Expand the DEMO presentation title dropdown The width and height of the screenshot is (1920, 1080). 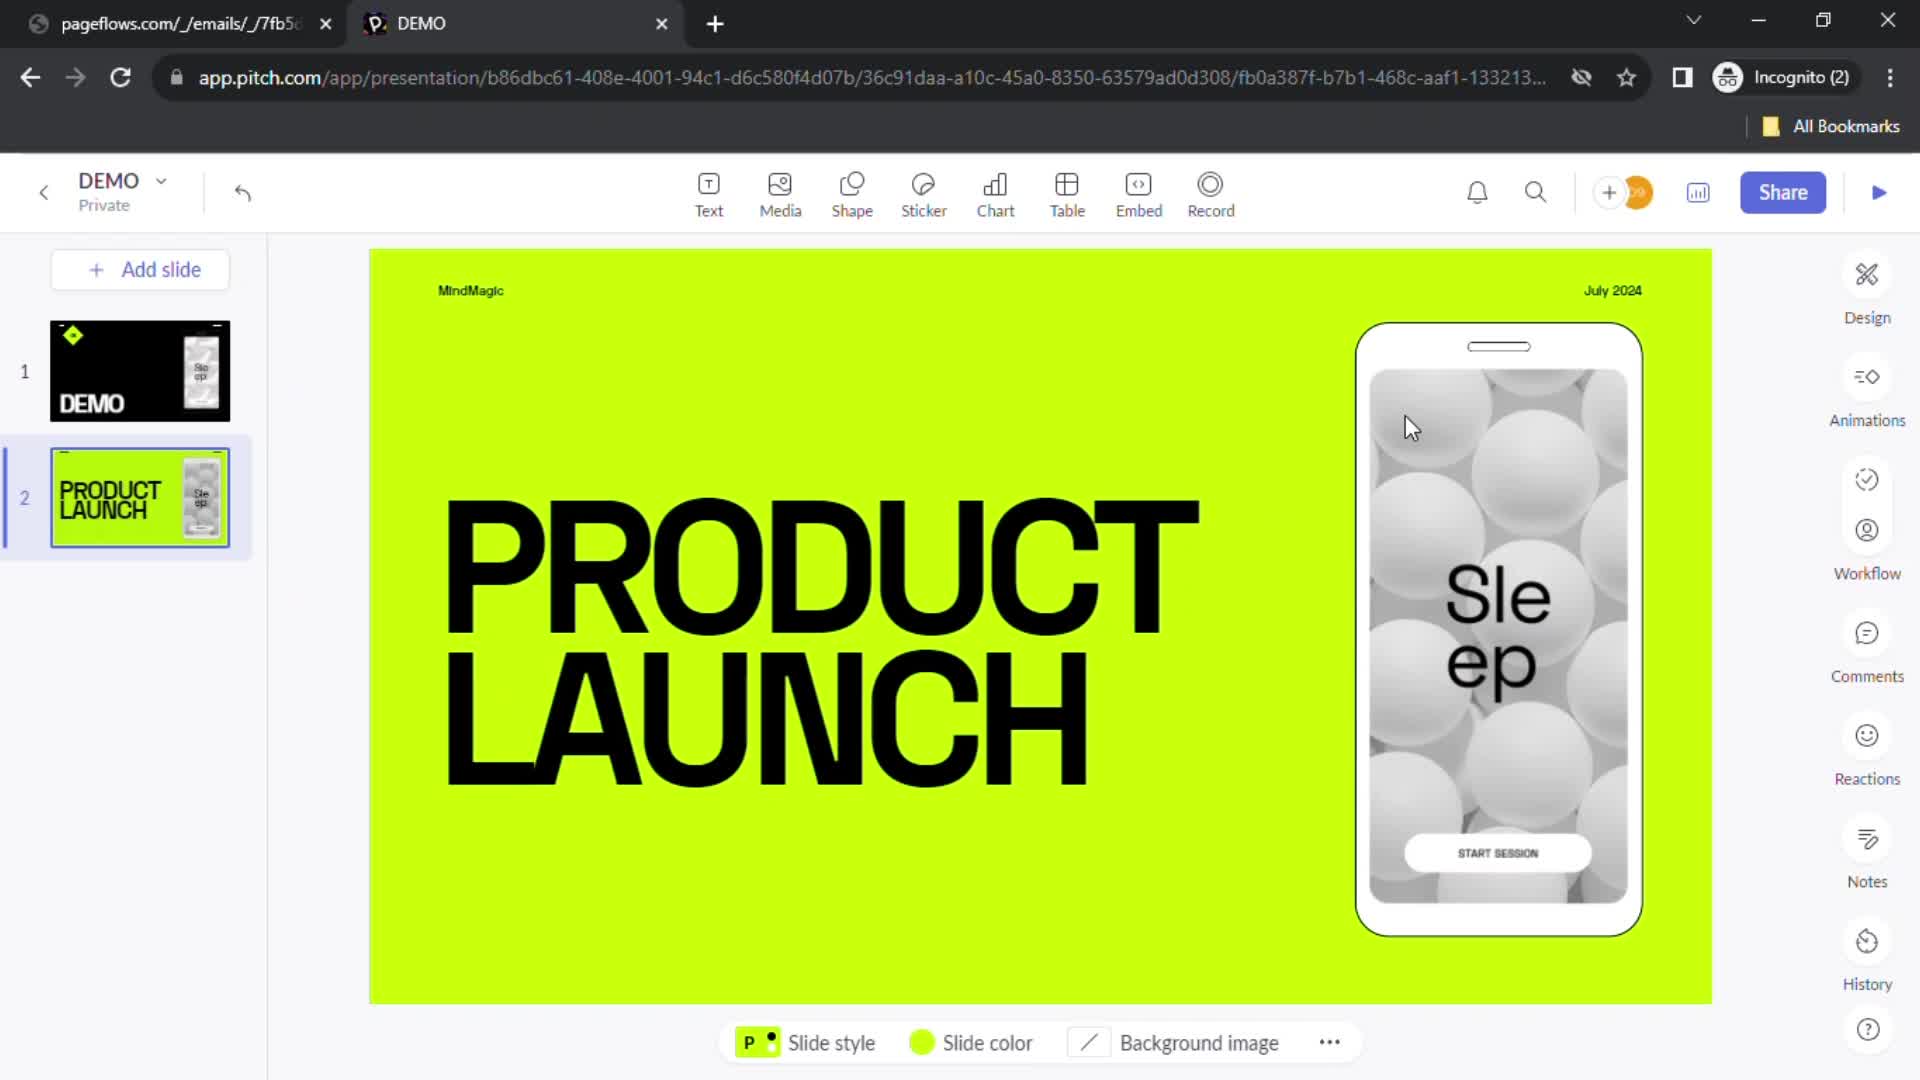coord(161,179)
